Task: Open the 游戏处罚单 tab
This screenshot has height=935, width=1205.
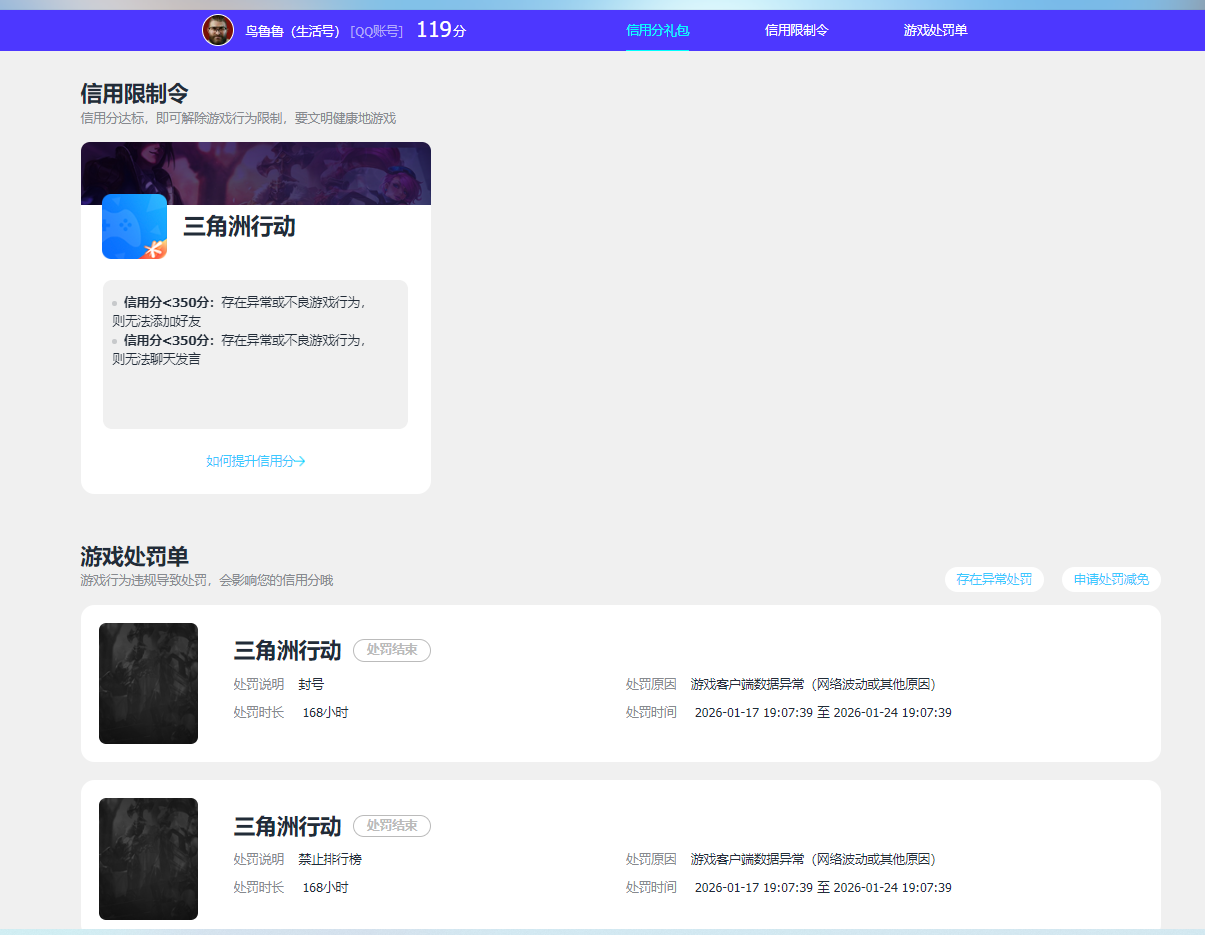Action: [935, 30]
